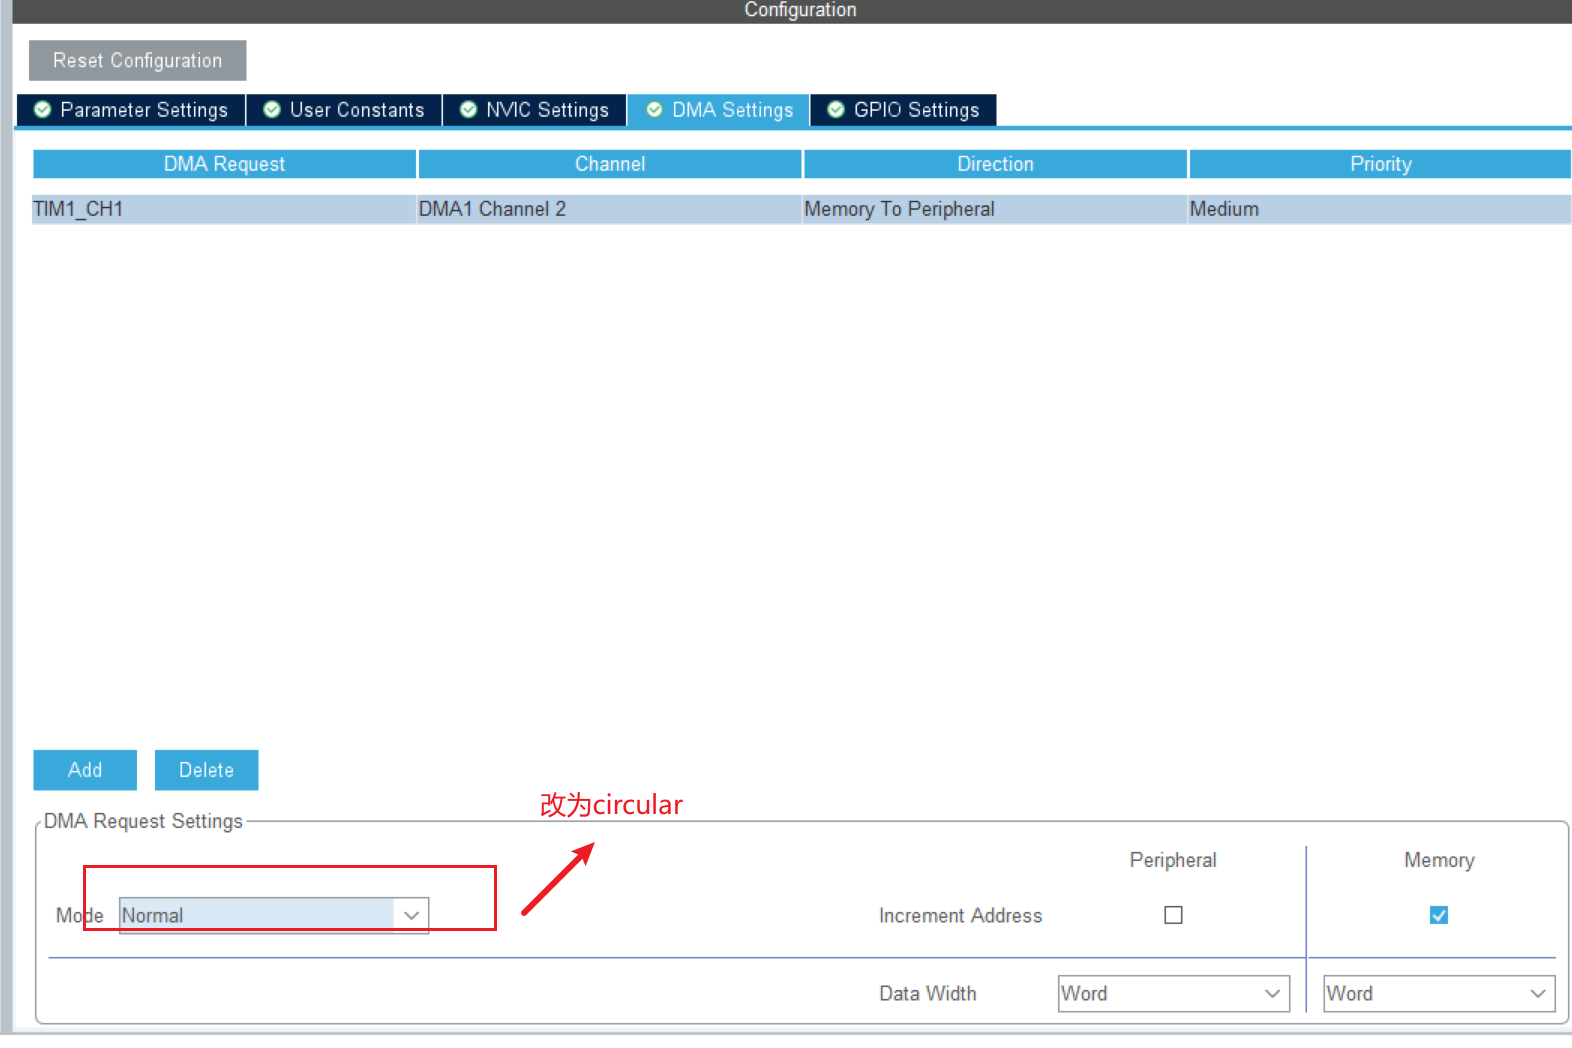Click the Priority column header
This screenshot has width=1572, height=1048.
(x=1380, y=164)
